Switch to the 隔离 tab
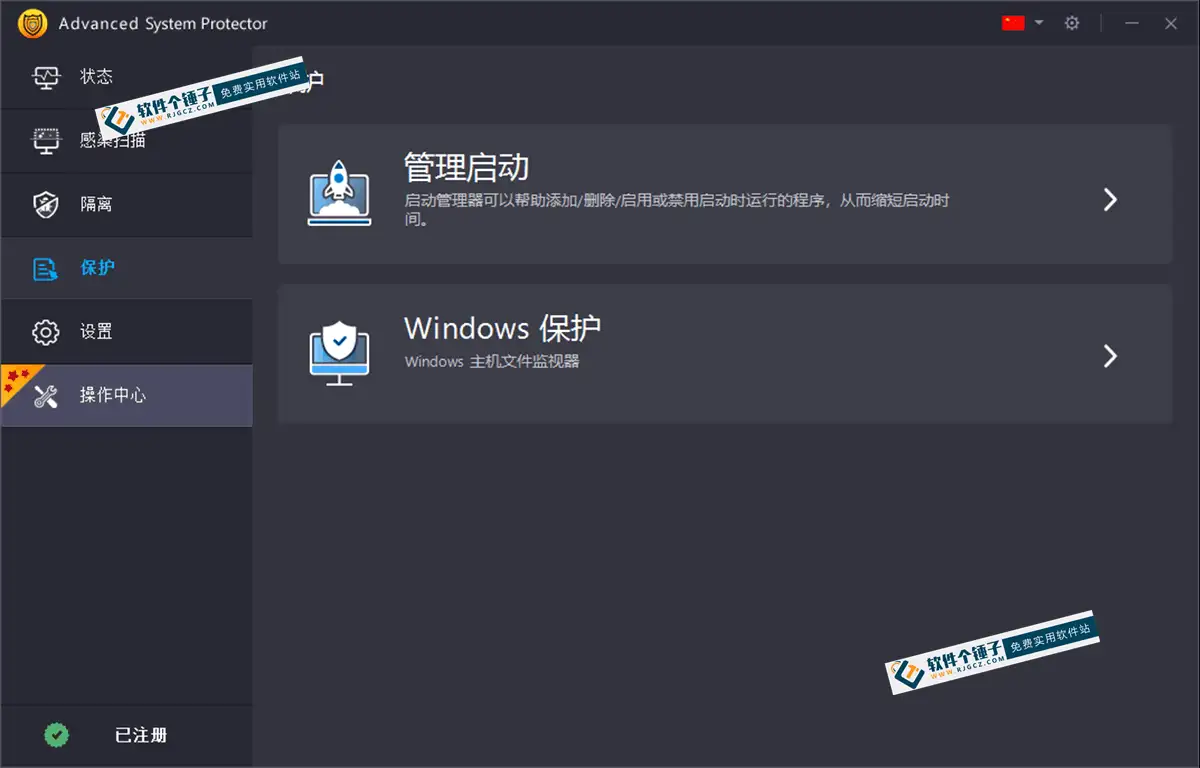The image size is (1200, 768). click(x=126, y=205)
